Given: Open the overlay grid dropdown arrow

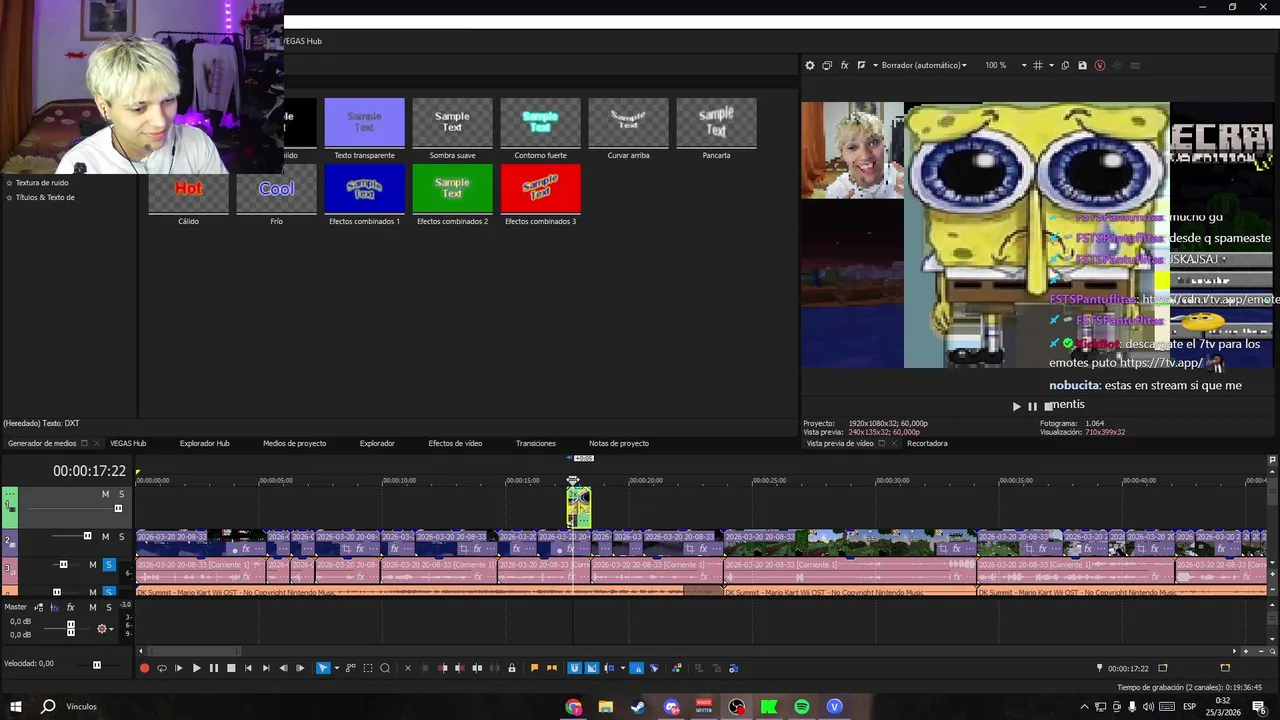Looking at the screenshot, I should (1051, 65).
